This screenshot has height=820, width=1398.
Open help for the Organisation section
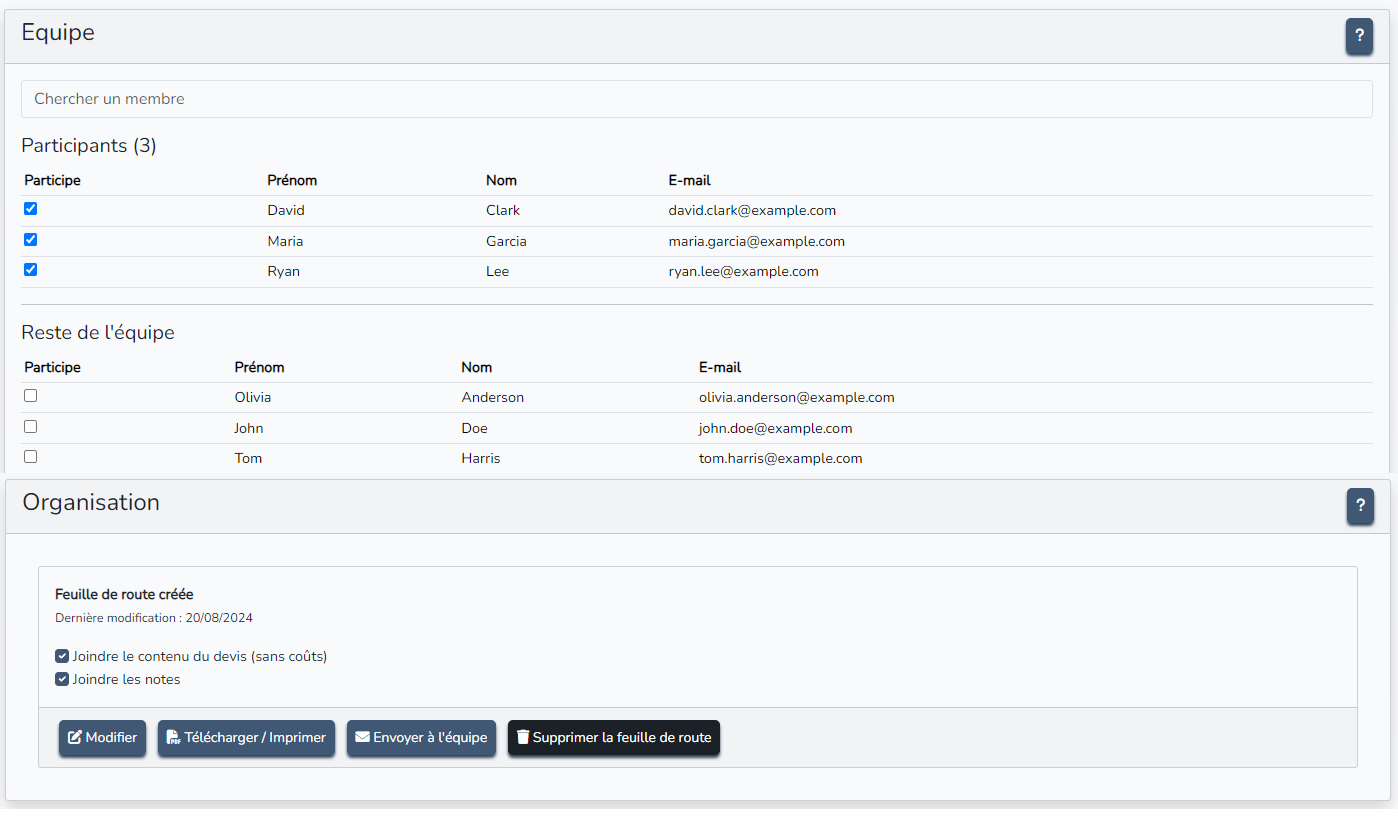click(x=1359, y=506)
